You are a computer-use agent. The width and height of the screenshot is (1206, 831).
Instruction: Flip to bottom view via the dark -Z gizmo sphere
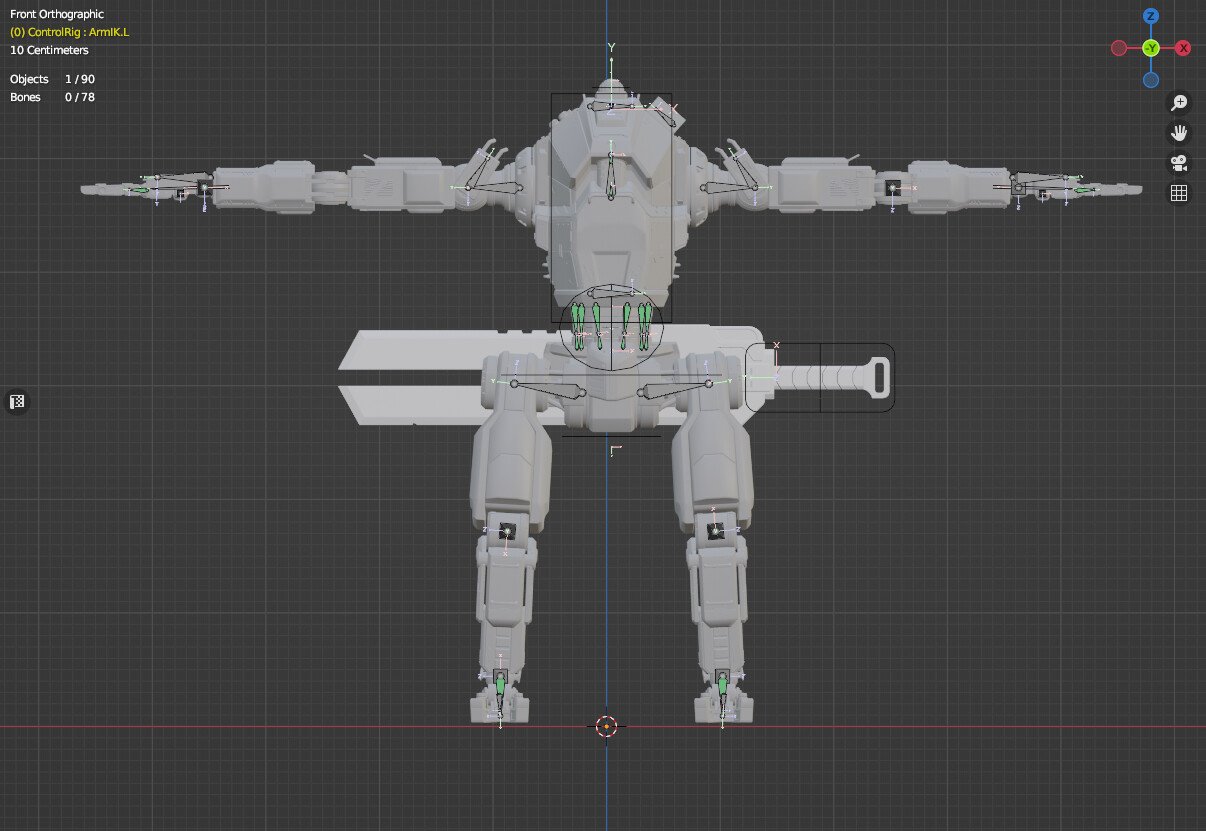pyautogui.click(x=1151, y=80)
